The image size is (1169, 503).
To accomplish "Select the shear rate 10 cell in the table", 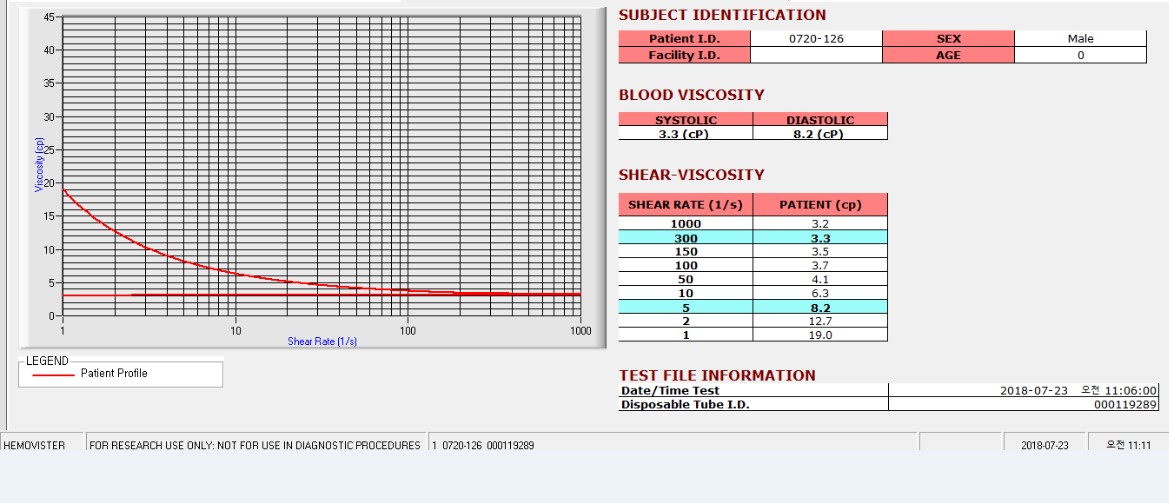I will point(686,293).
